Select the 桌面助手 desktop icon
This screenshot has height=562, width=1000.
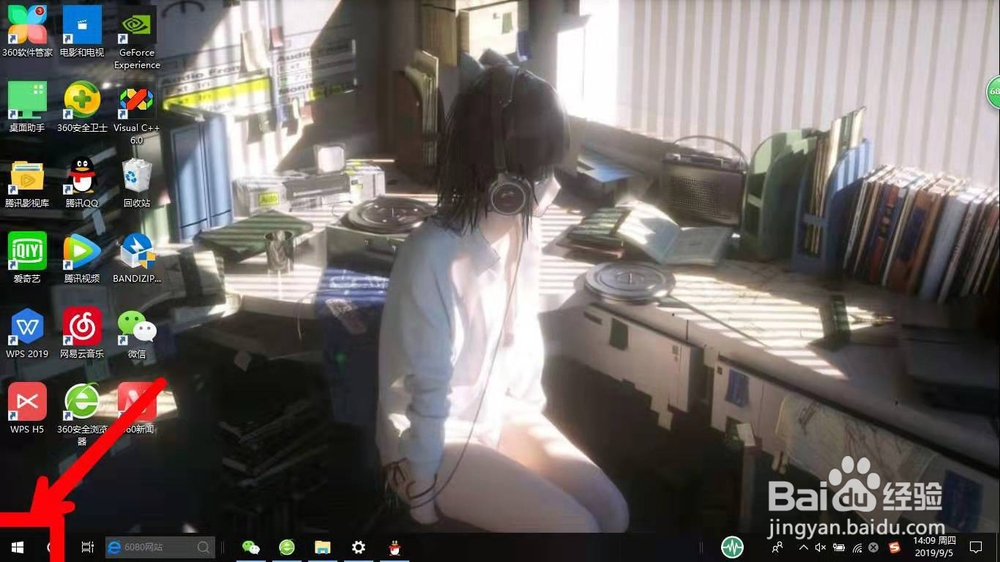click(x=27, y=106)
